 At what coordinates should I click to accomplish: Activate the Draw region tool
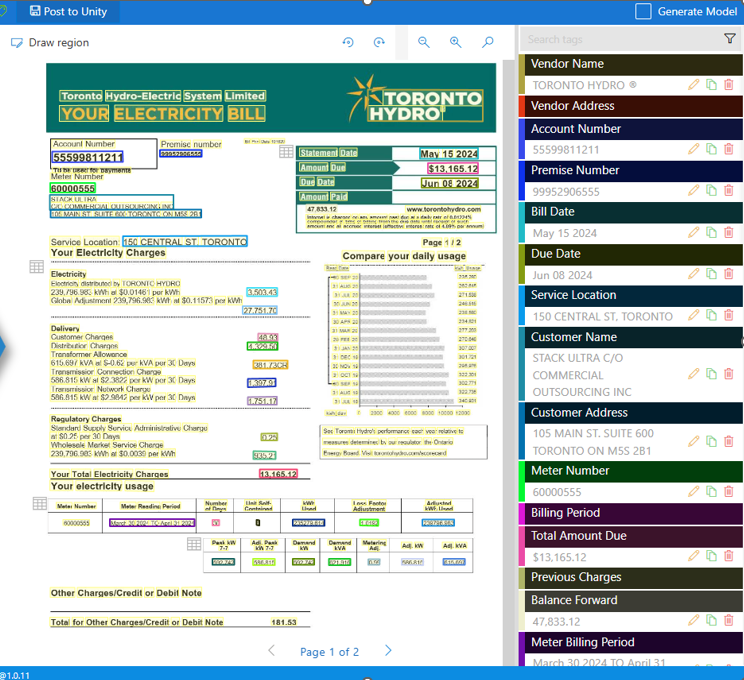(x=50, y=43)
